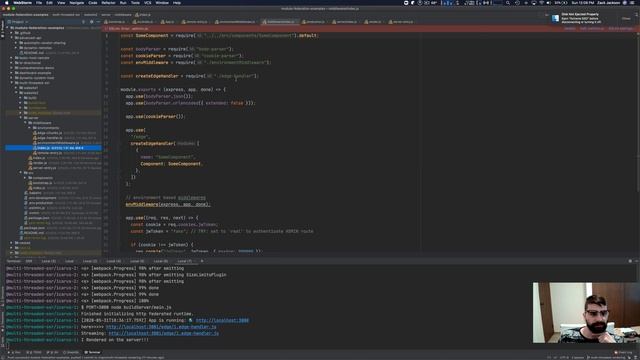640x360 pixels.
Task: Open the VCS menu
Action: pos(148,2)
